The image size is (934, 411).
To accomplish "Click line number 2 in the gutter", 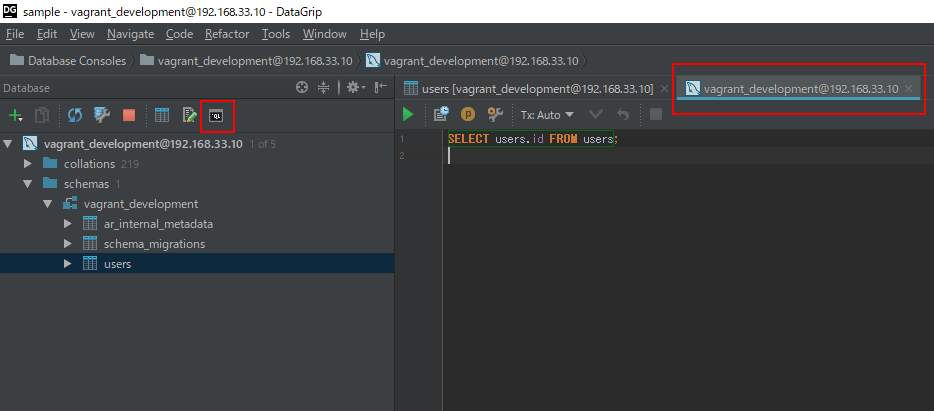I will click(x=402, y=155).
